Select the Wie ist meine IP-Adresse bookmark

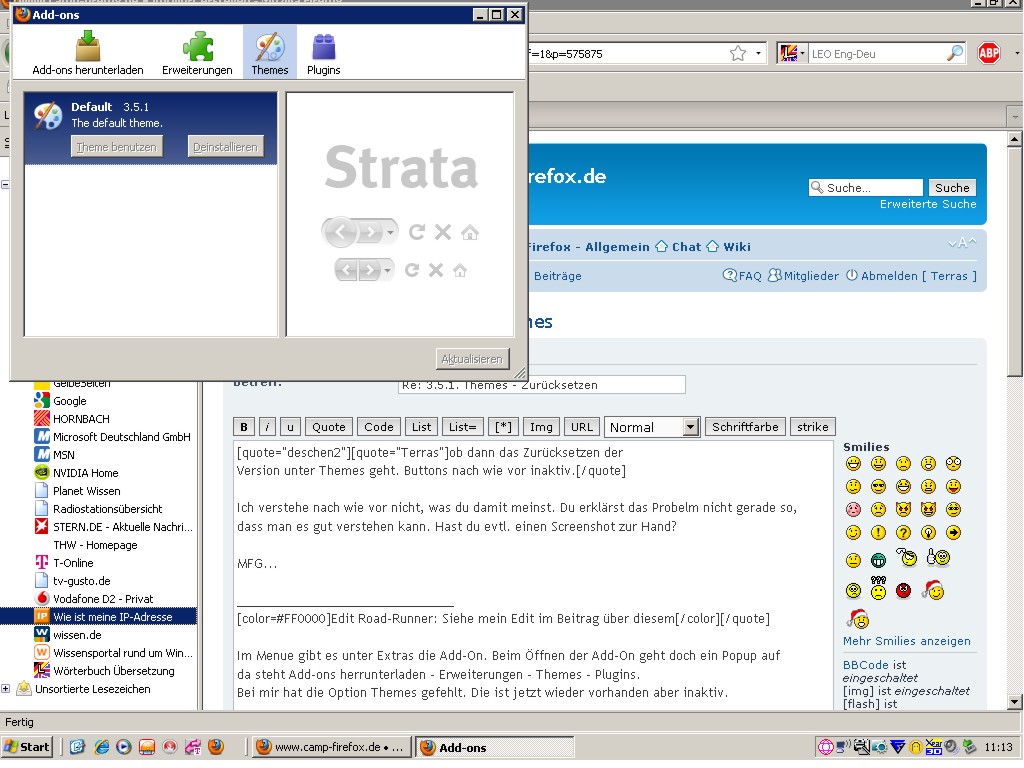(x=112, y=617)
